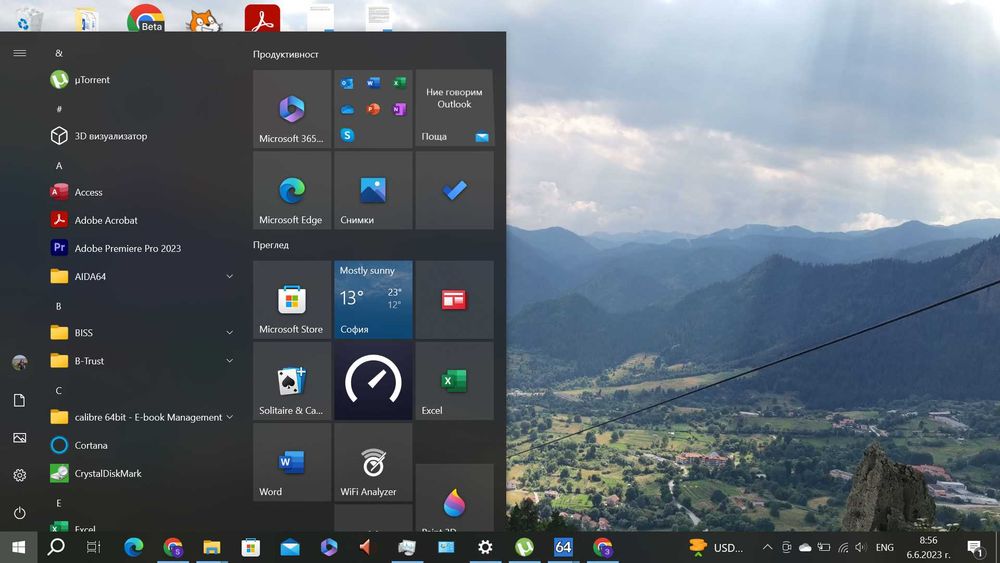The image size is (1000, 563).
Task: Open the Снимки photos tile
Action: click(373, 190)
